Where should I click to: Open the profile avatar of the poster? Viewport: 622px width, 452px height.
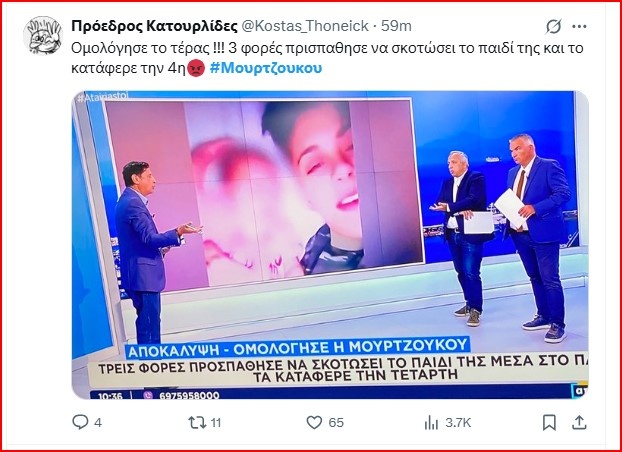pyautogui.click(x=43, y=35)
